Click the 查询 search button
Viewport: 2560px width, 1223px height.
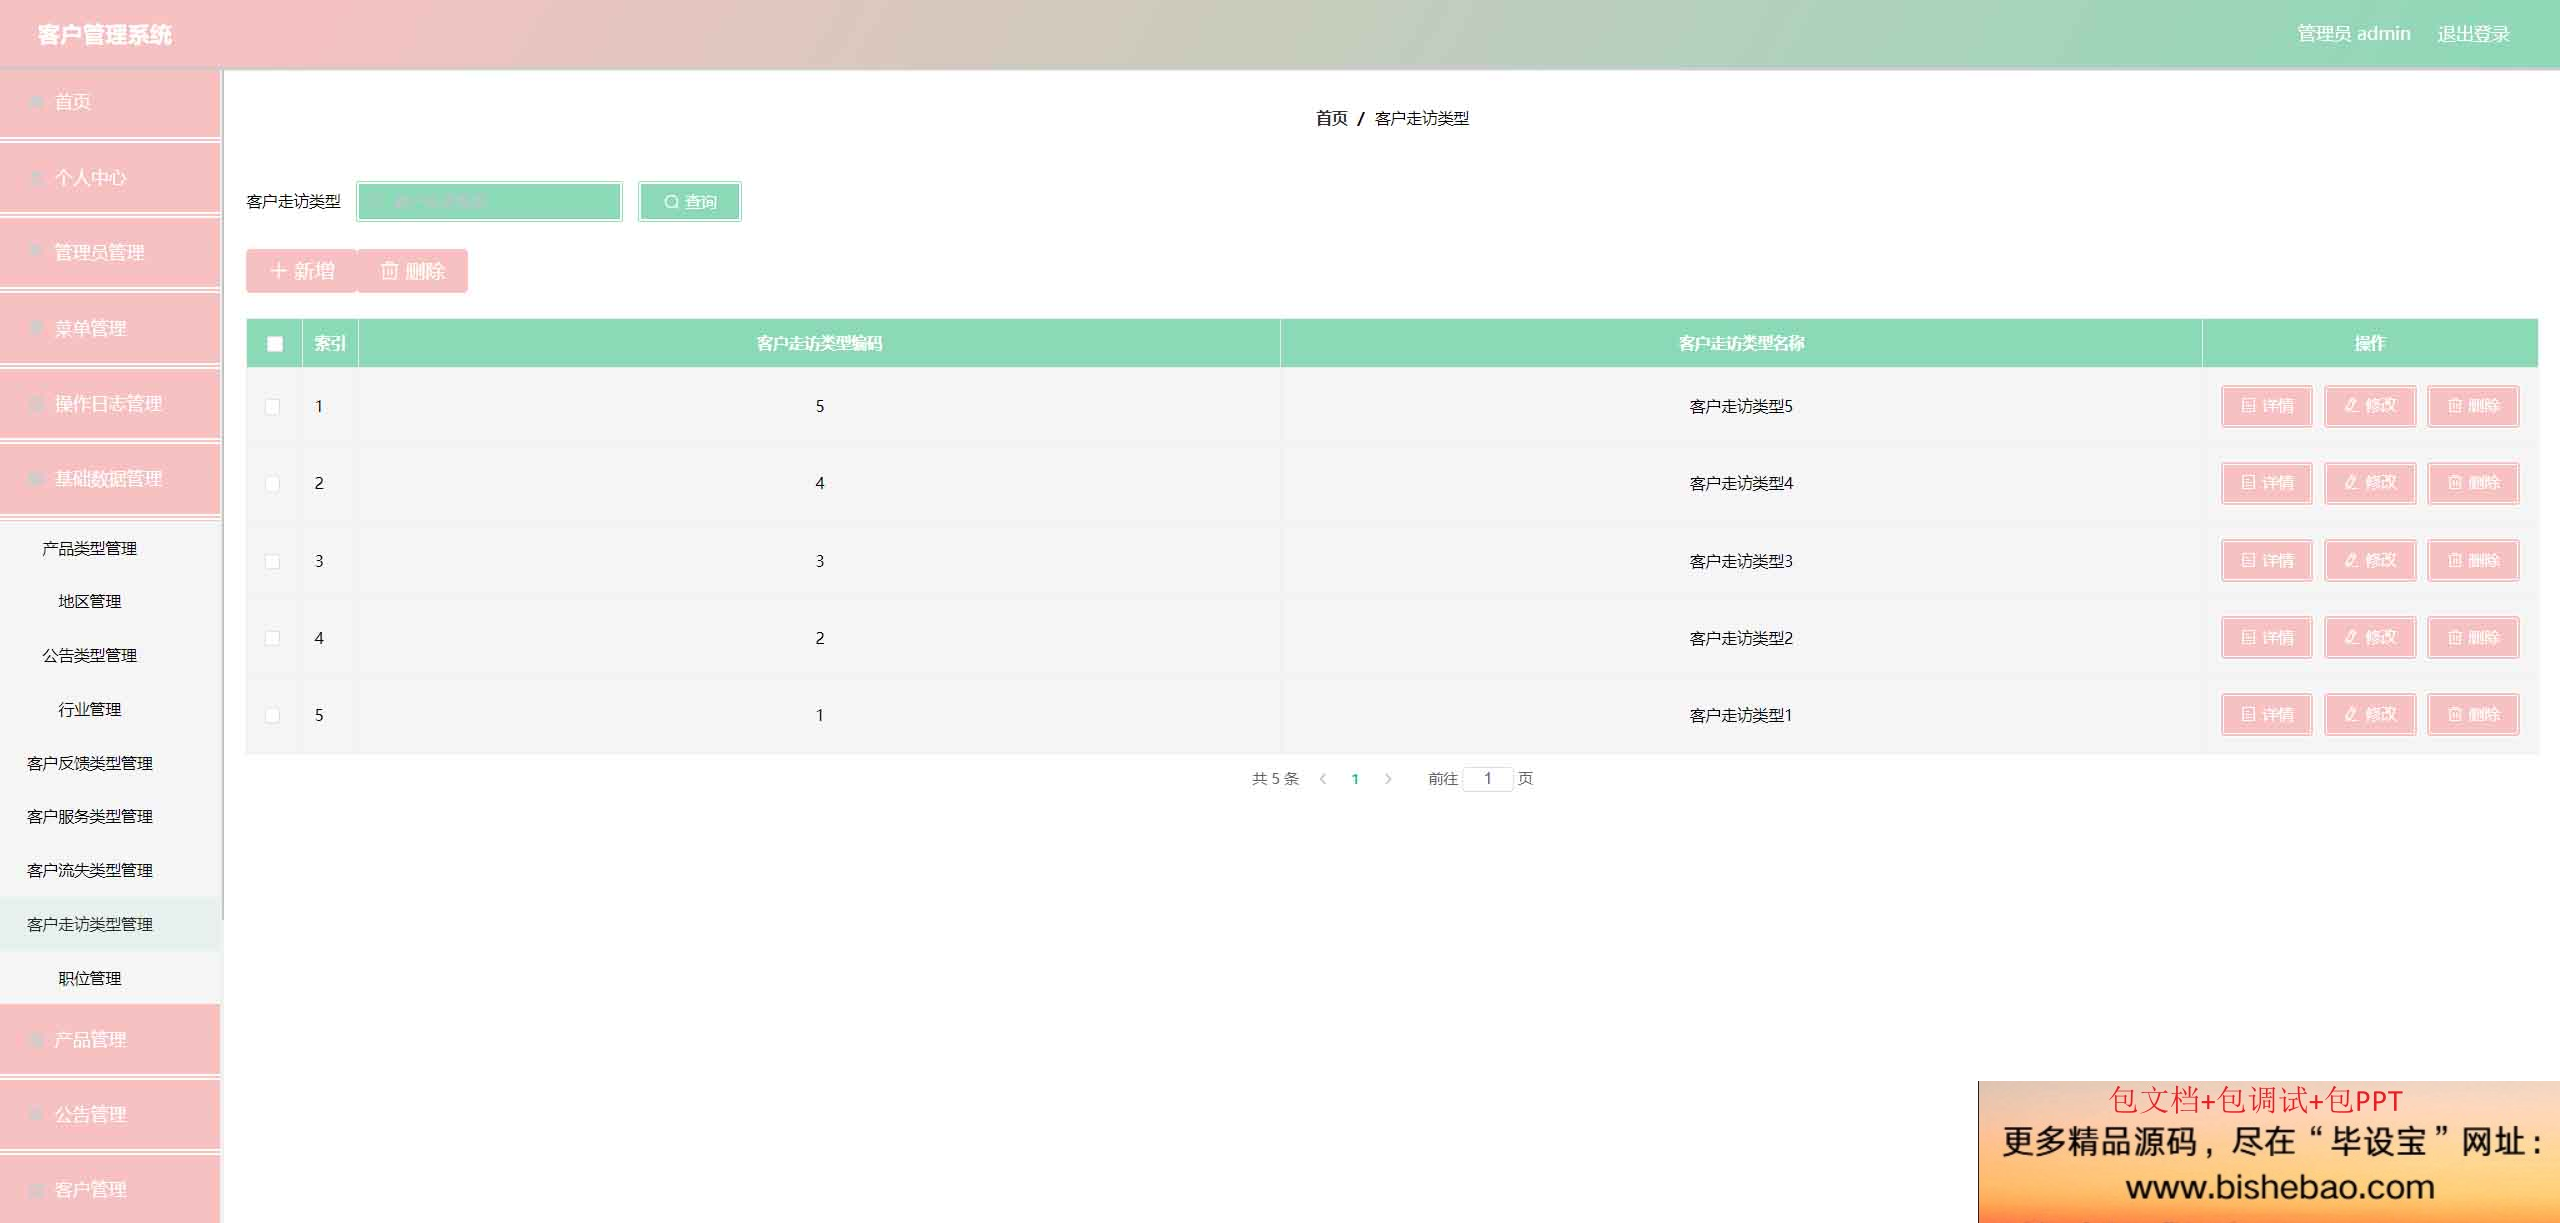tap(690, 202)
